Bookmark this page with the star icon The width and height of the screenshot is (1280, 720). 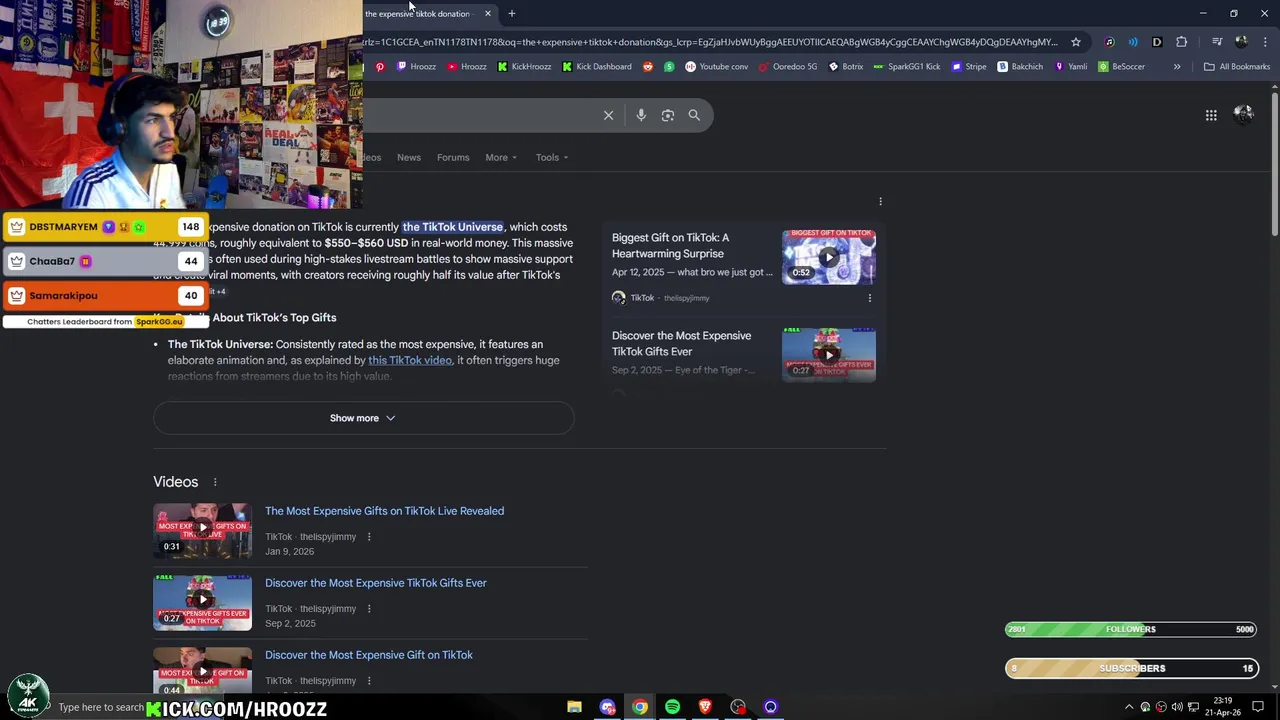(1076, 42)
